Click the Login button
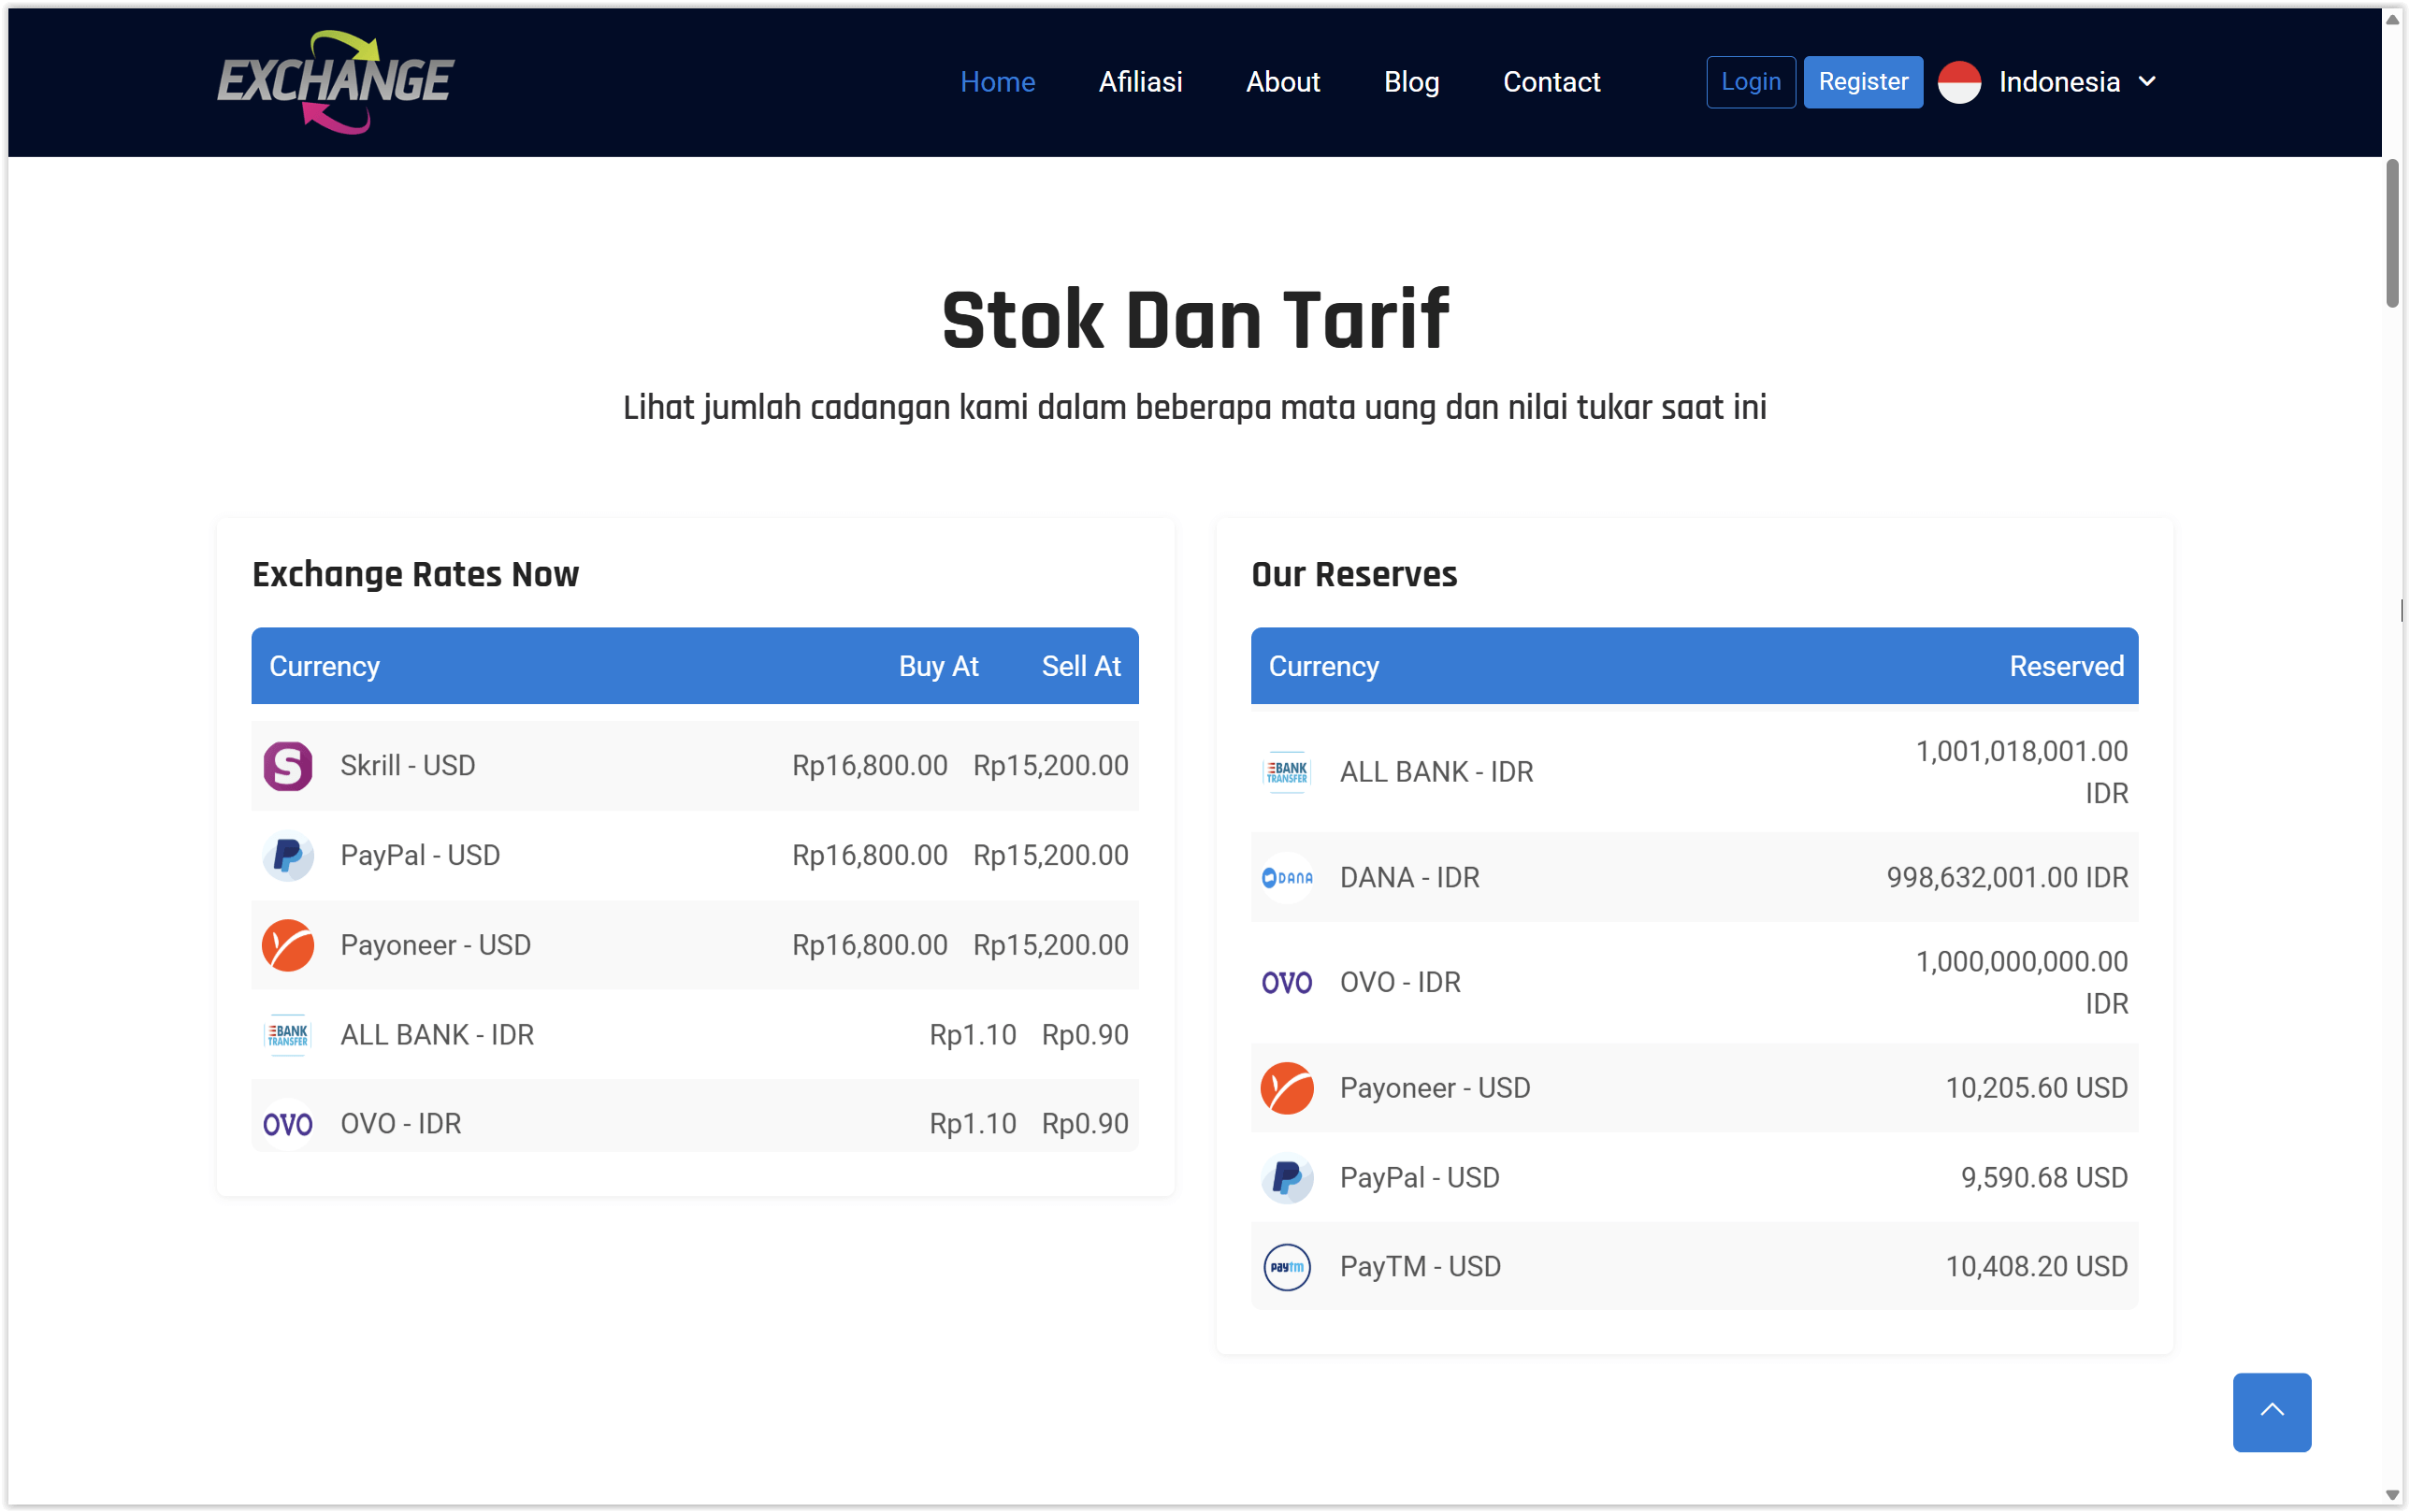Screen dimensions: 2410x1512 coord(1749,82)
